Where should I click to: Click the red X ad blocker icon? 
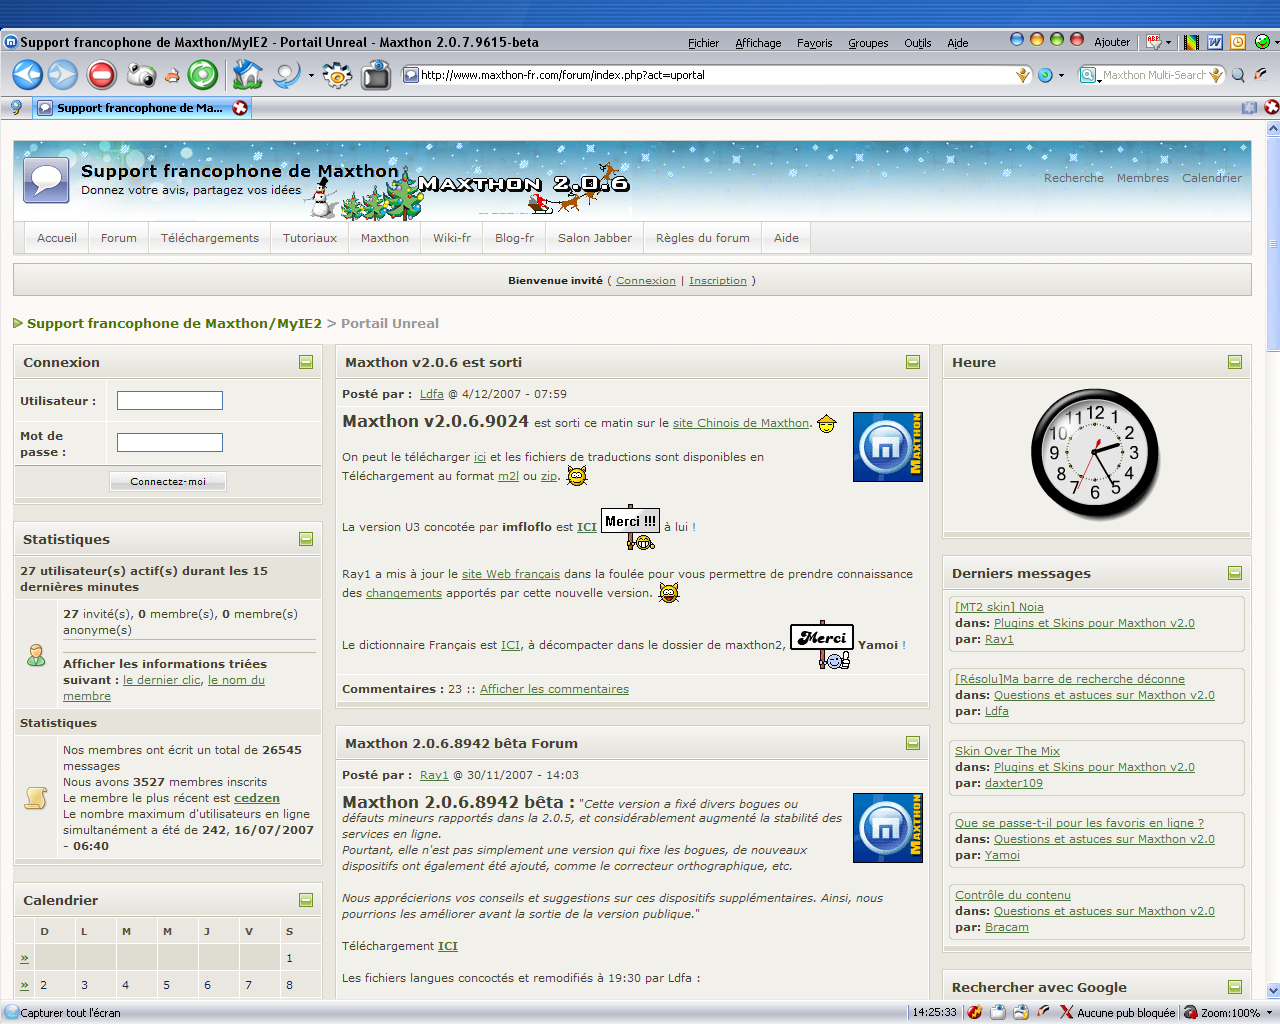click(1067, 1012)
